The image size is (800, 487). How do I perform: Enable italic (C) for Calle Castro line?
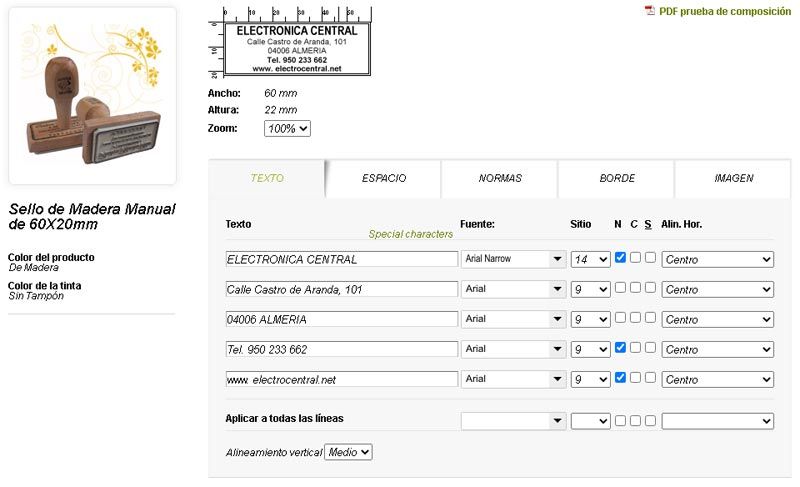(635, 288)
